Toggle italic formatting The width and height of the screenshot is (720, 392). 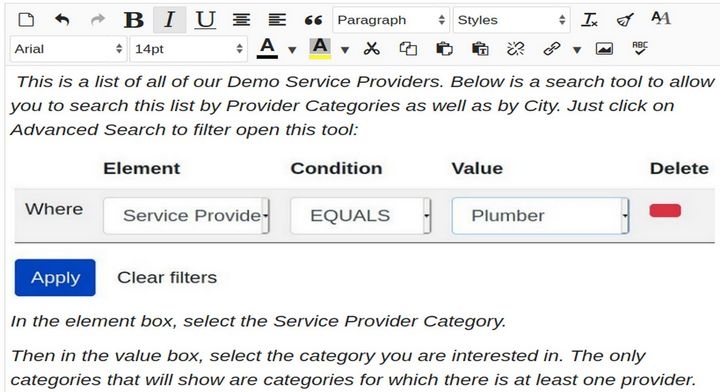pyautogui.click(x=169, y=20)
